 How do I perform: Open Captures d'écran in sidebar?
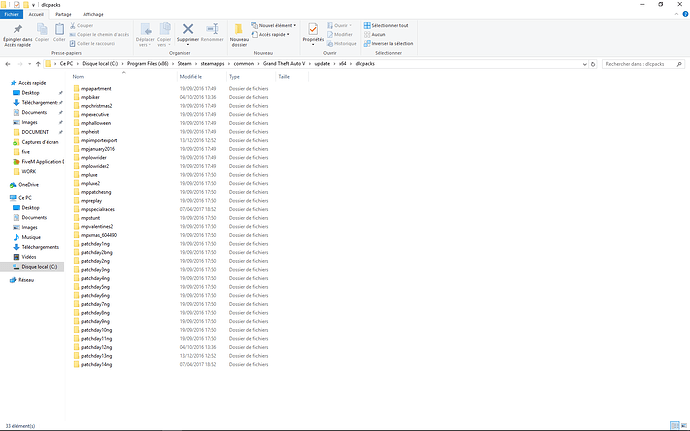point(40,142)
